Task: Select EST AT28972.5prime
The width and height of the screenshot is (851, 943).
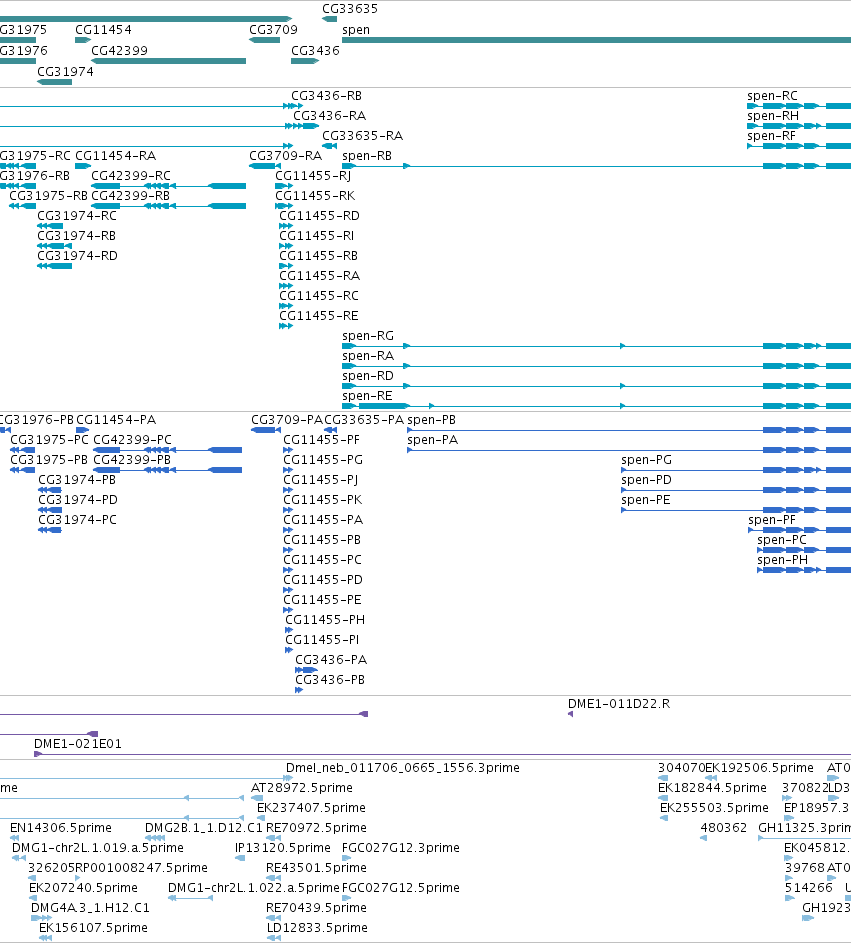Action: coord(301,788)
